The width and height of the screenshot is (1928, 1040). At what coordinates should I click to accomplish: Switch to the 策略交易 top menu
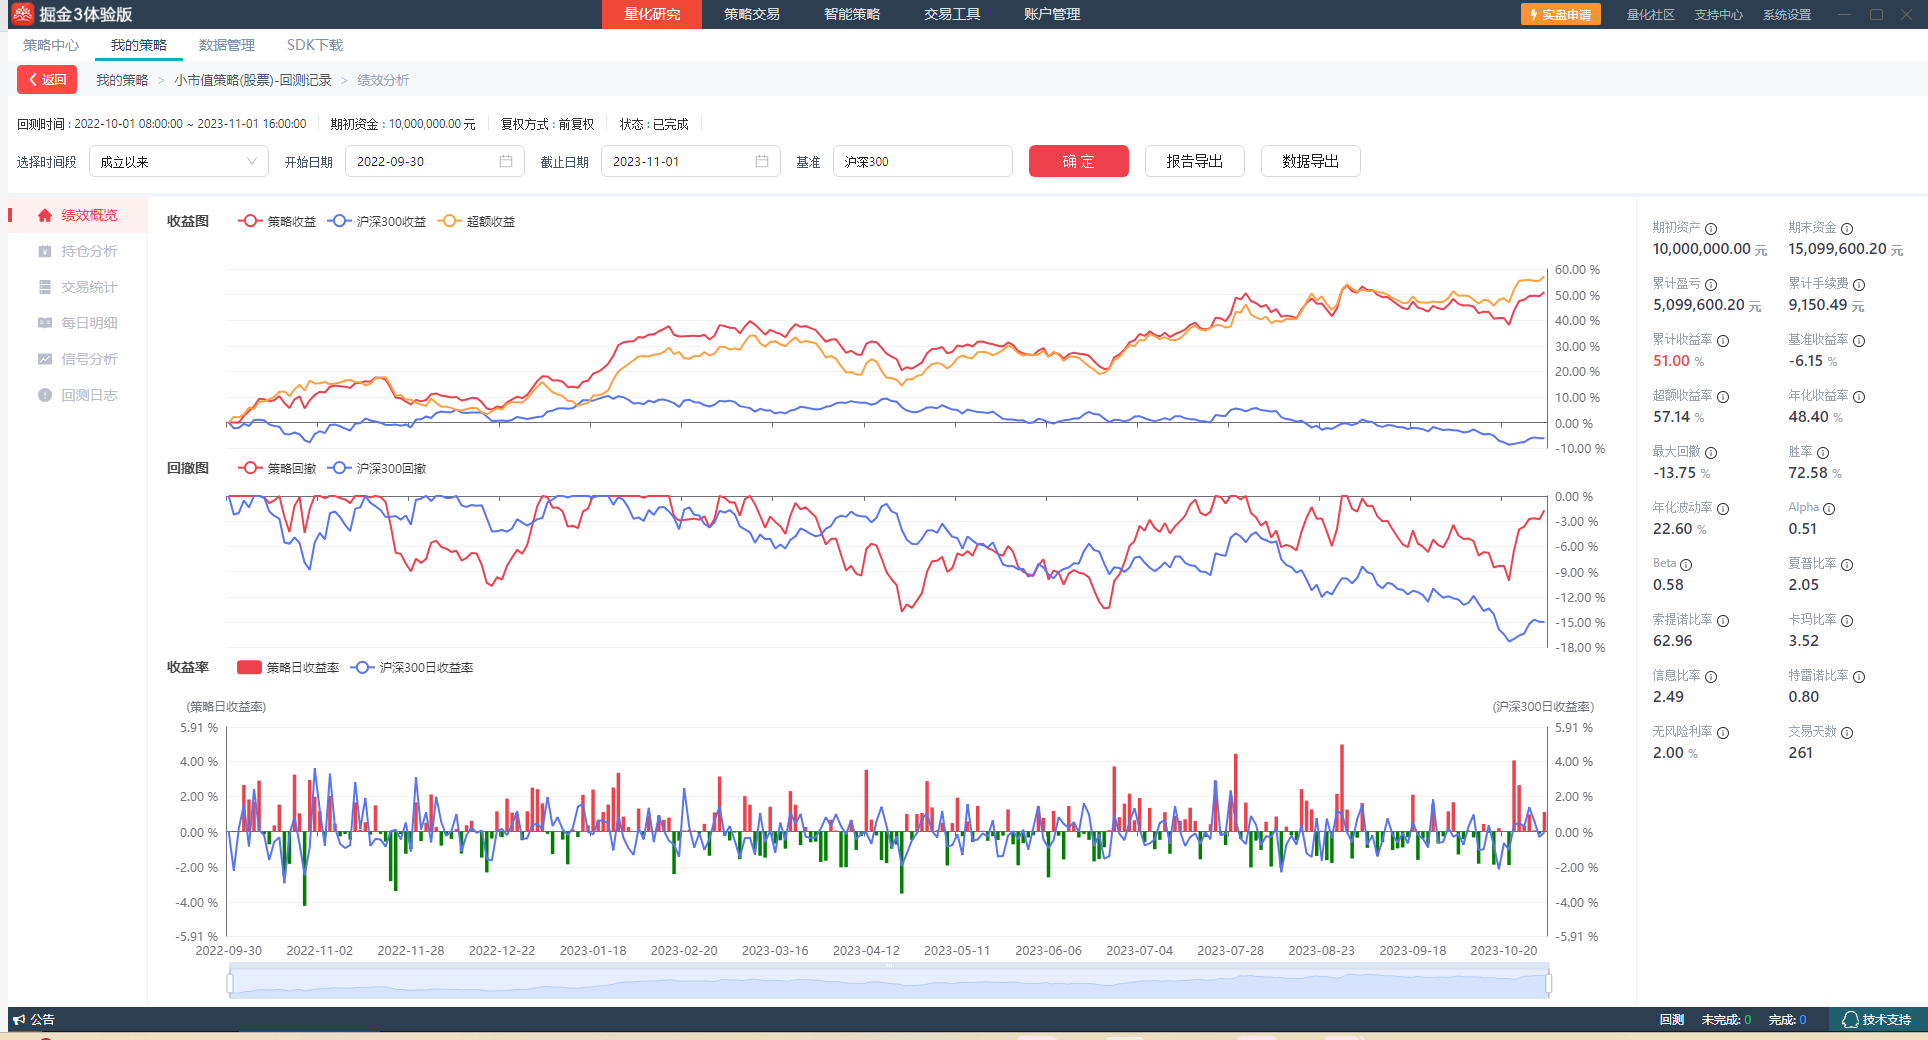752,14
